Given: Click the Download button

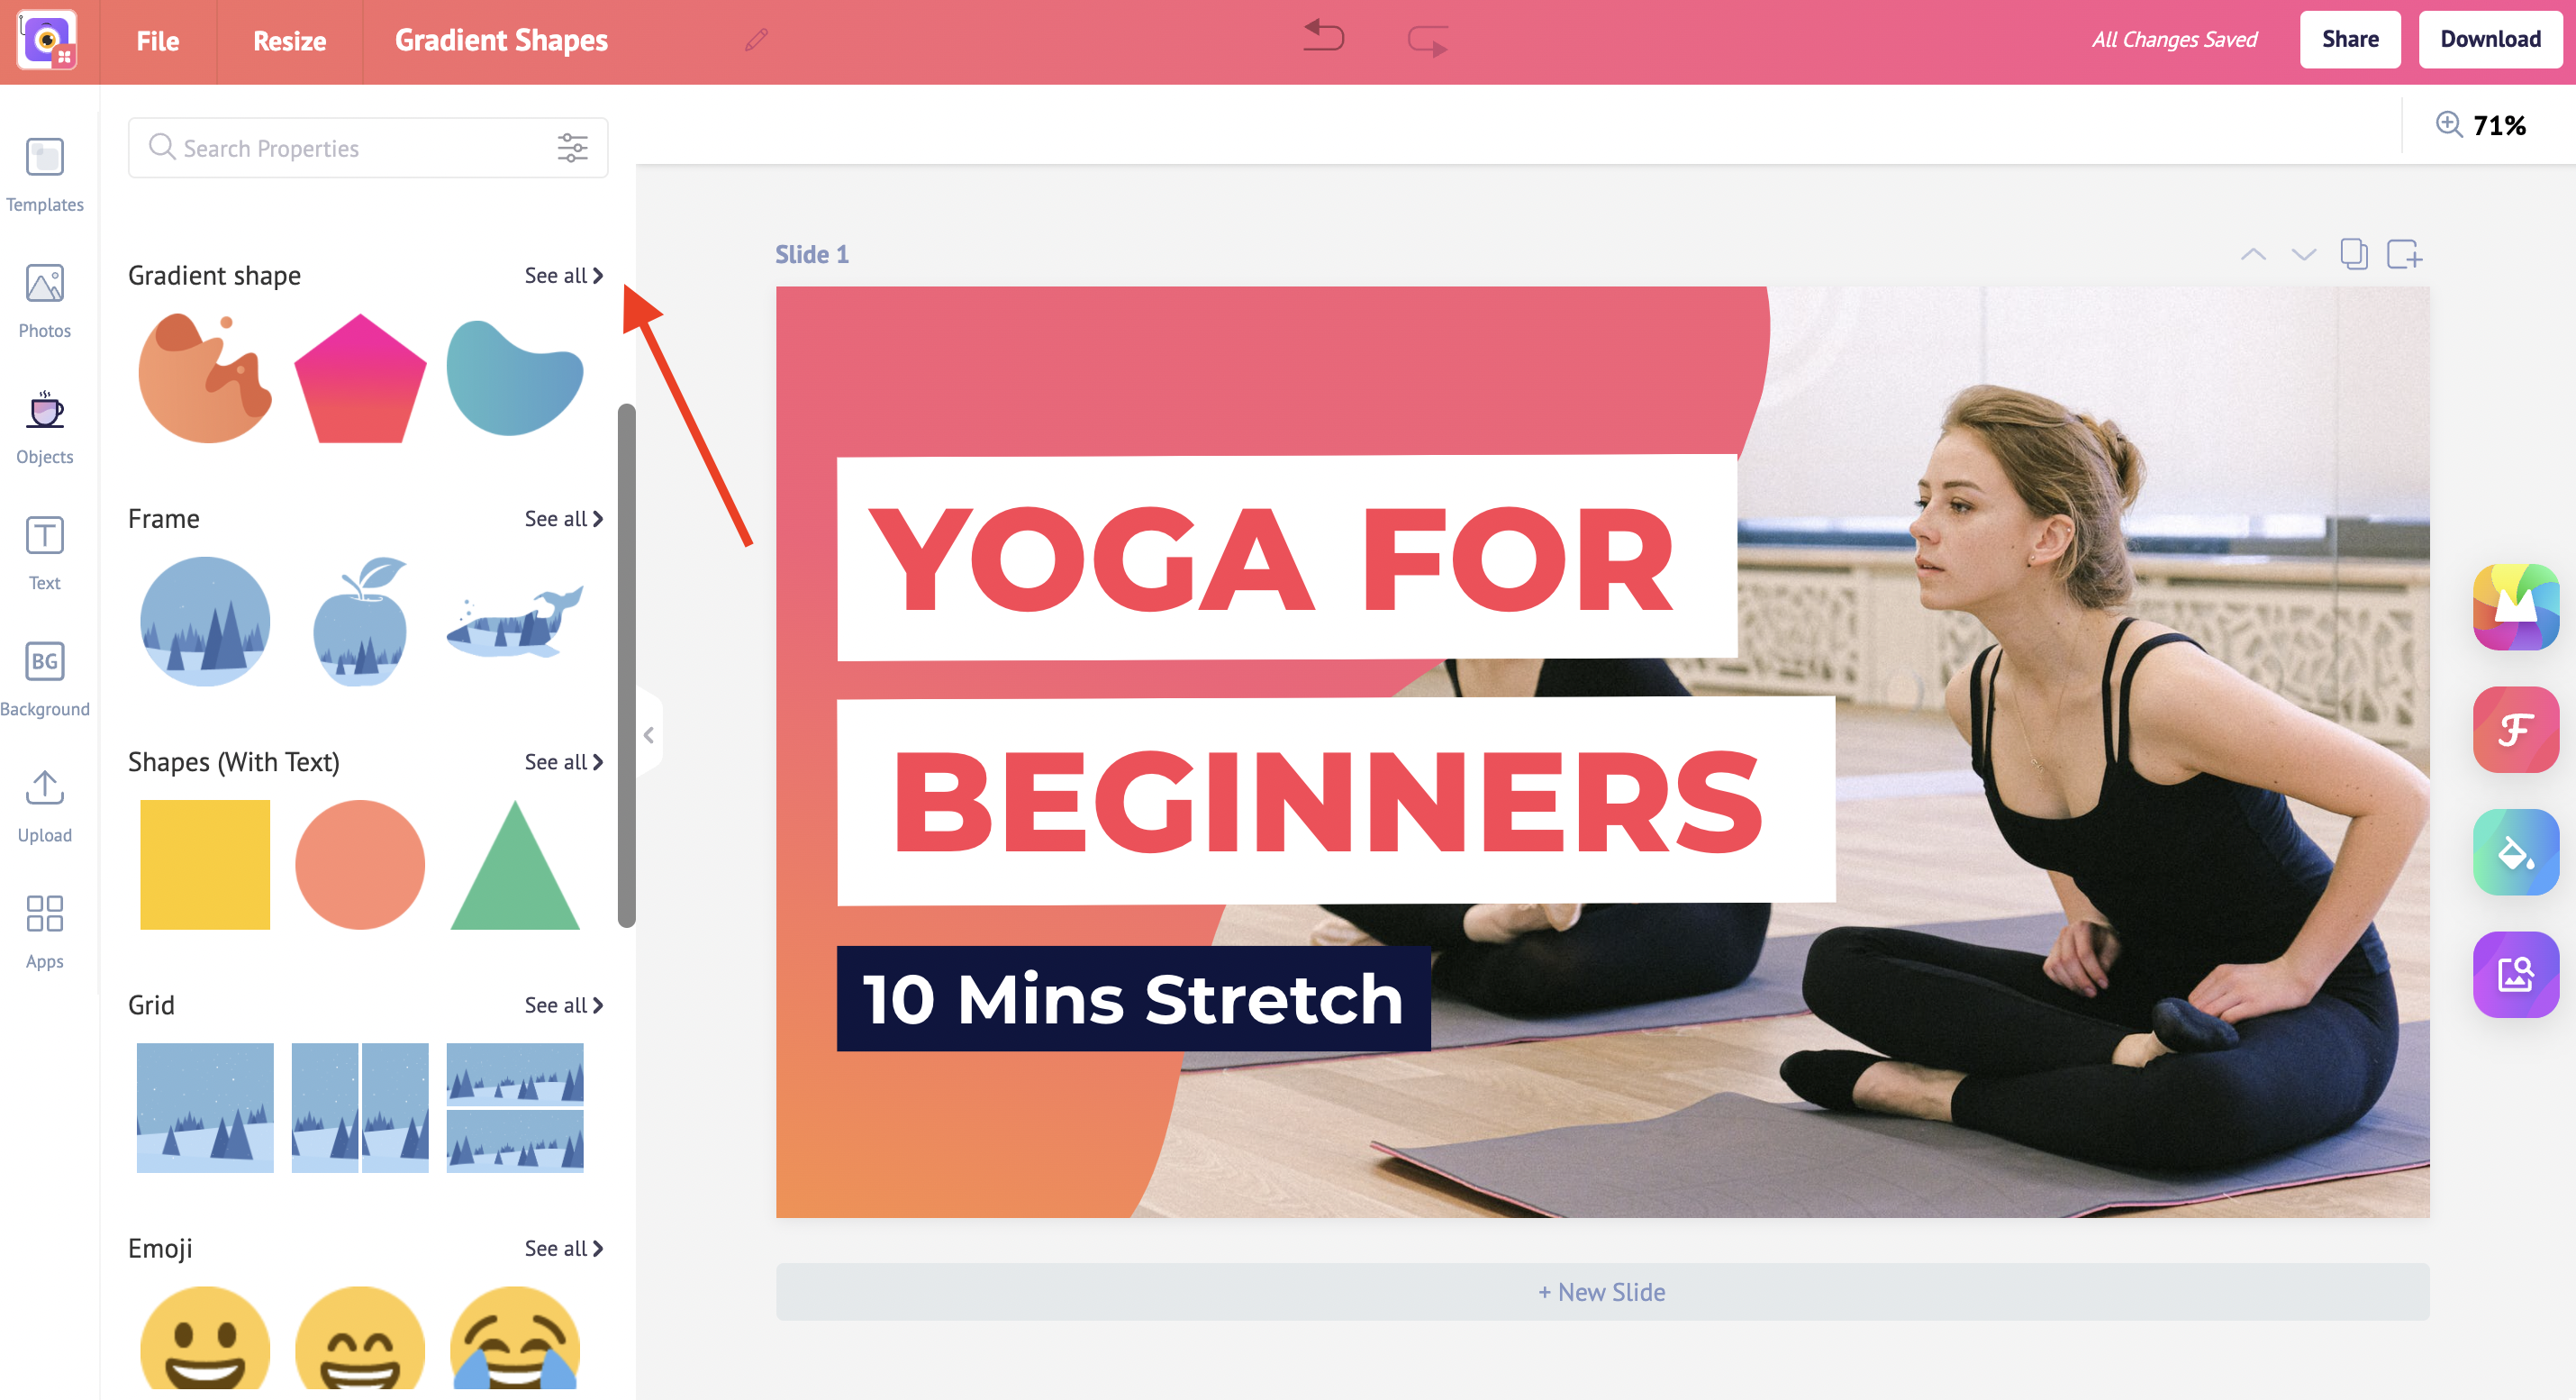Looking at the screenshot, I should (x=2490, y=38).
